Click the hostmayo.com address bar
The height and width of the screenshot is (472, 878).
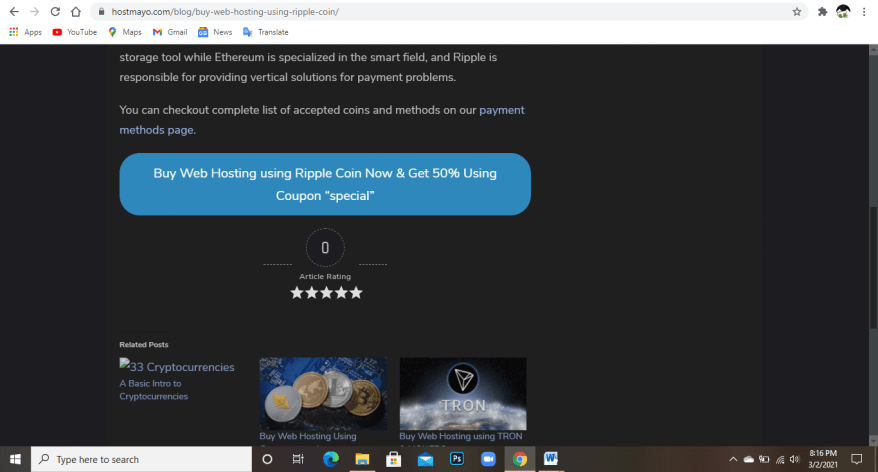point(448,12)
